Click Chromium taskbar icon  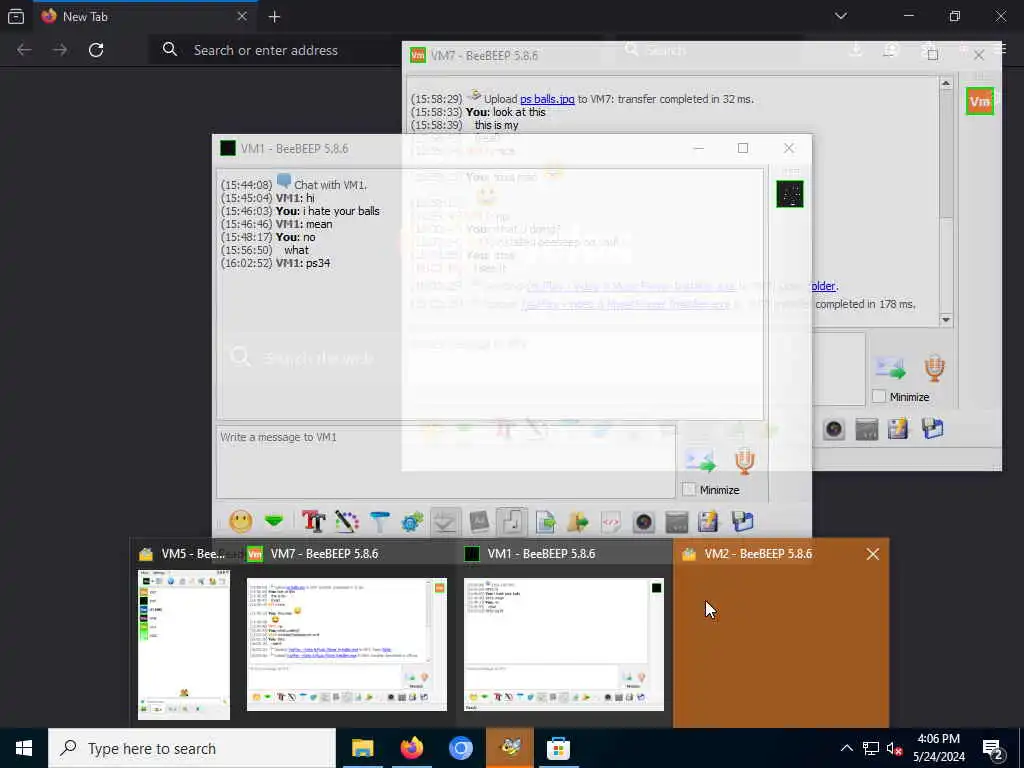pyautogui.click(x=460, y=748)
